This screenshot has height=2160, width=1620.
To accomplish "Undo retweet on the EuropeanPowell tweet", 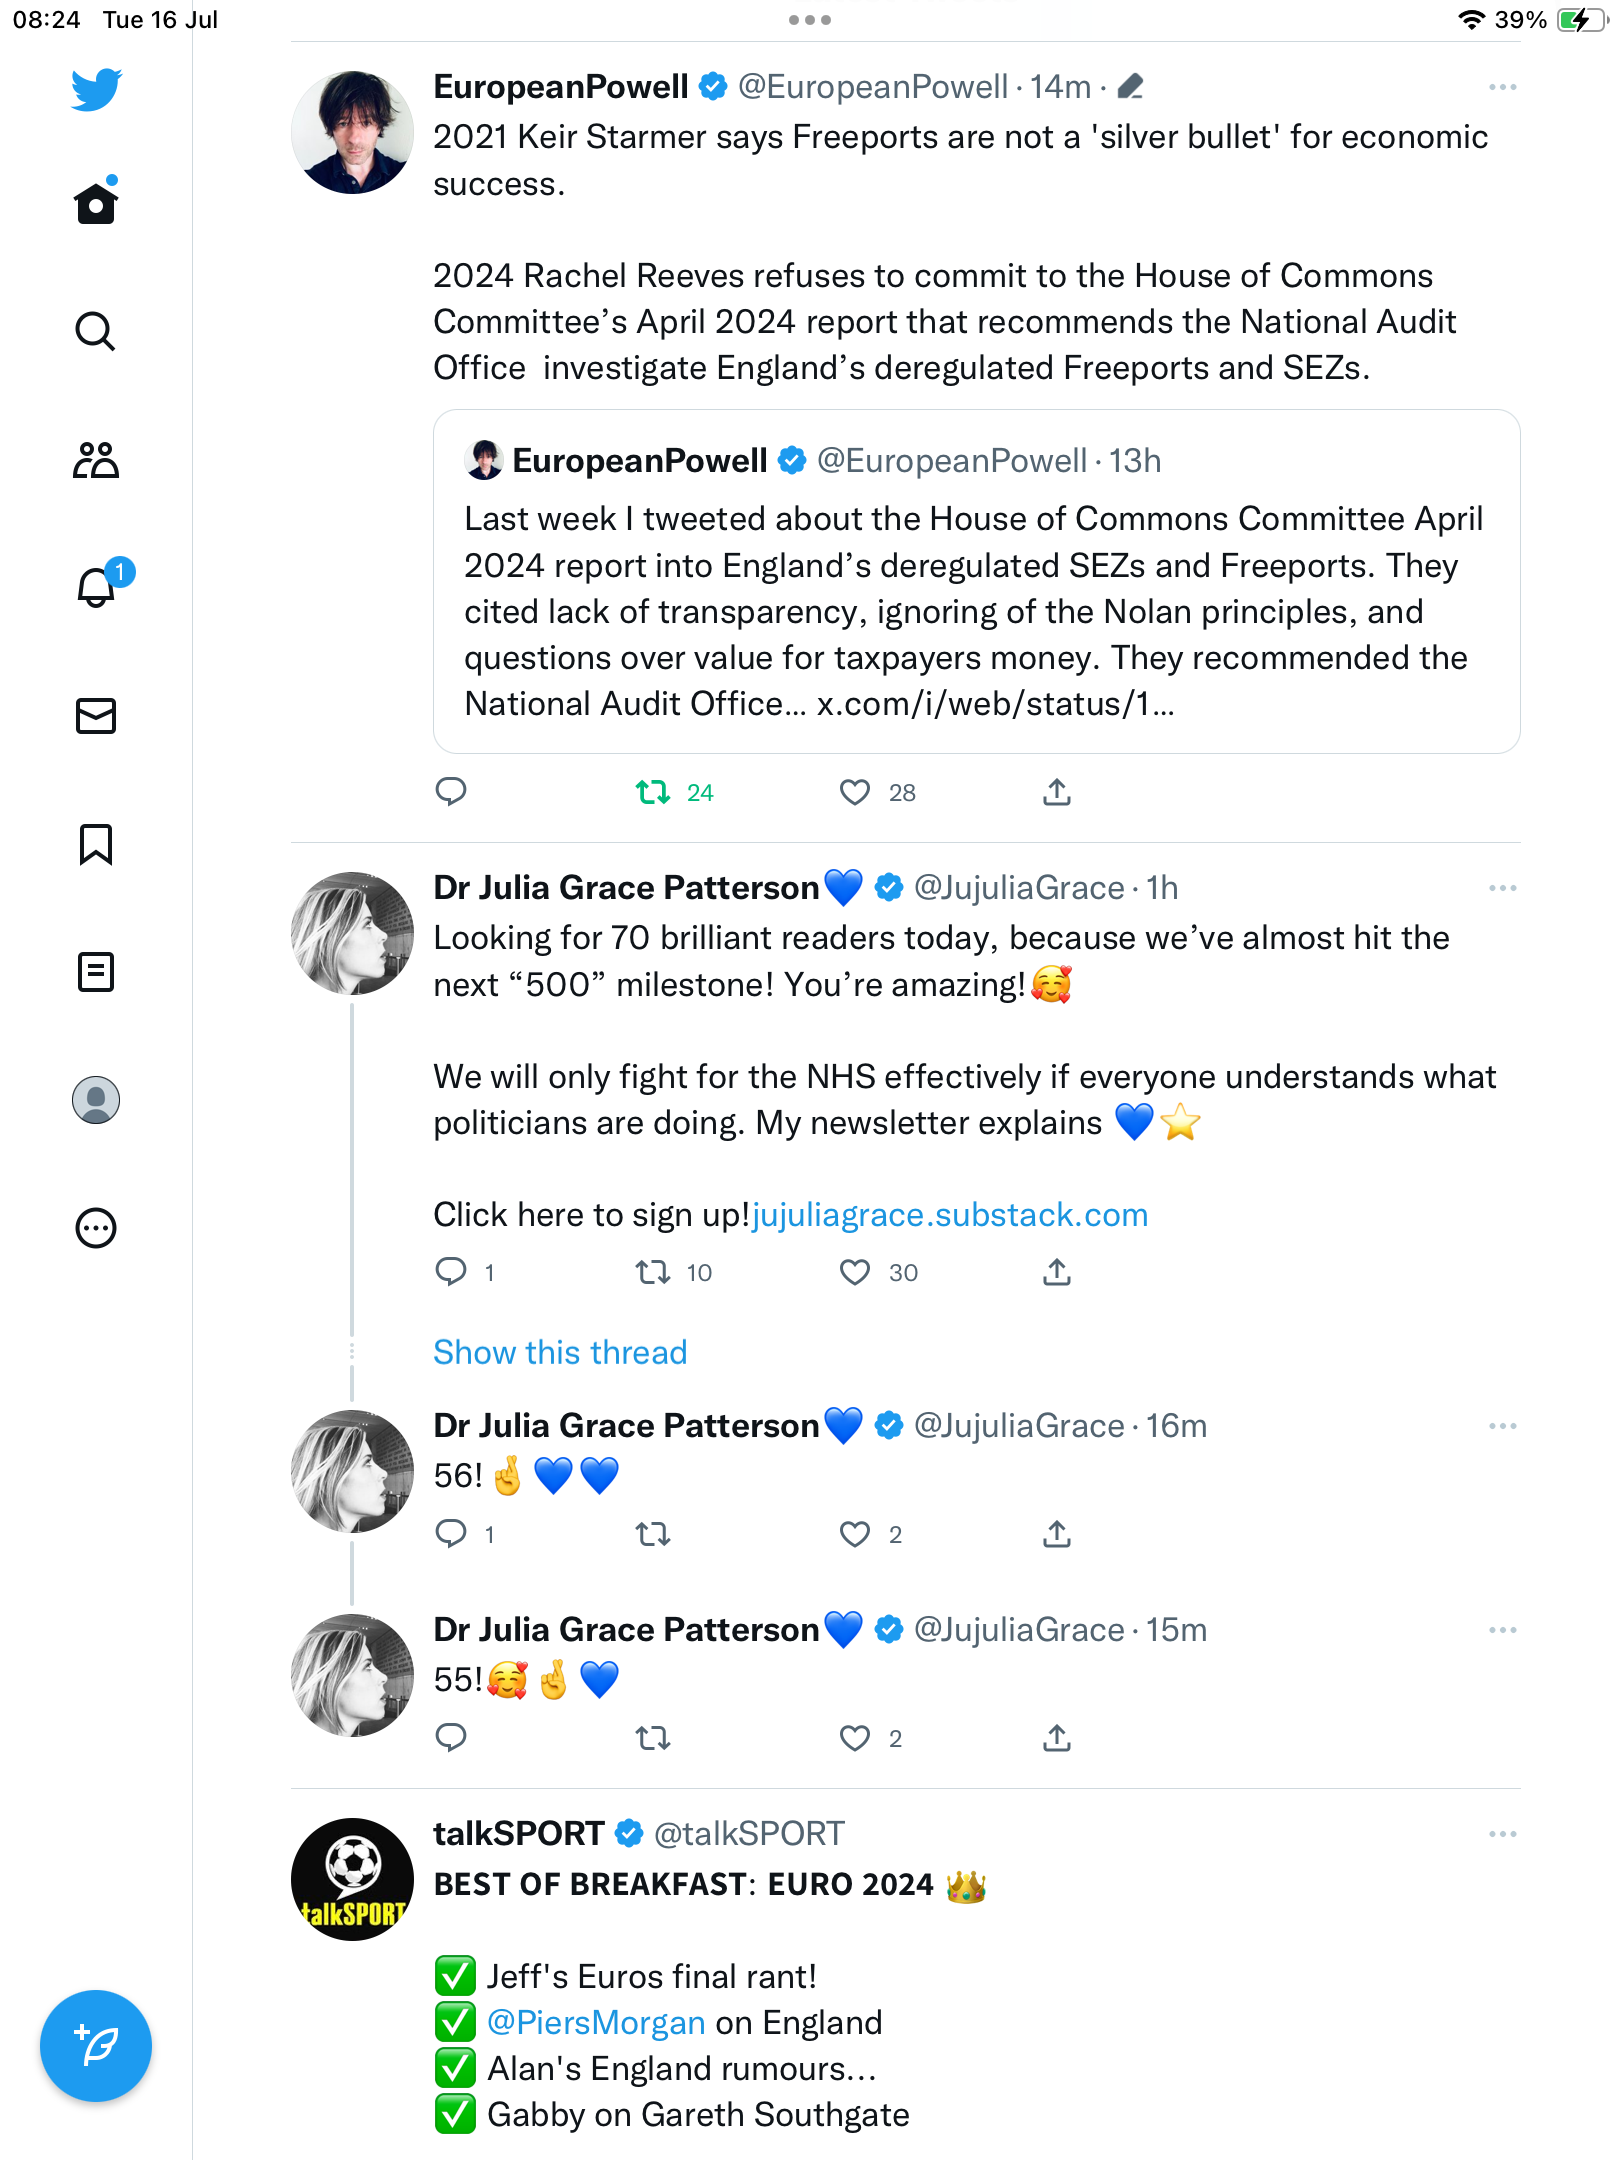I will (654, 793).
